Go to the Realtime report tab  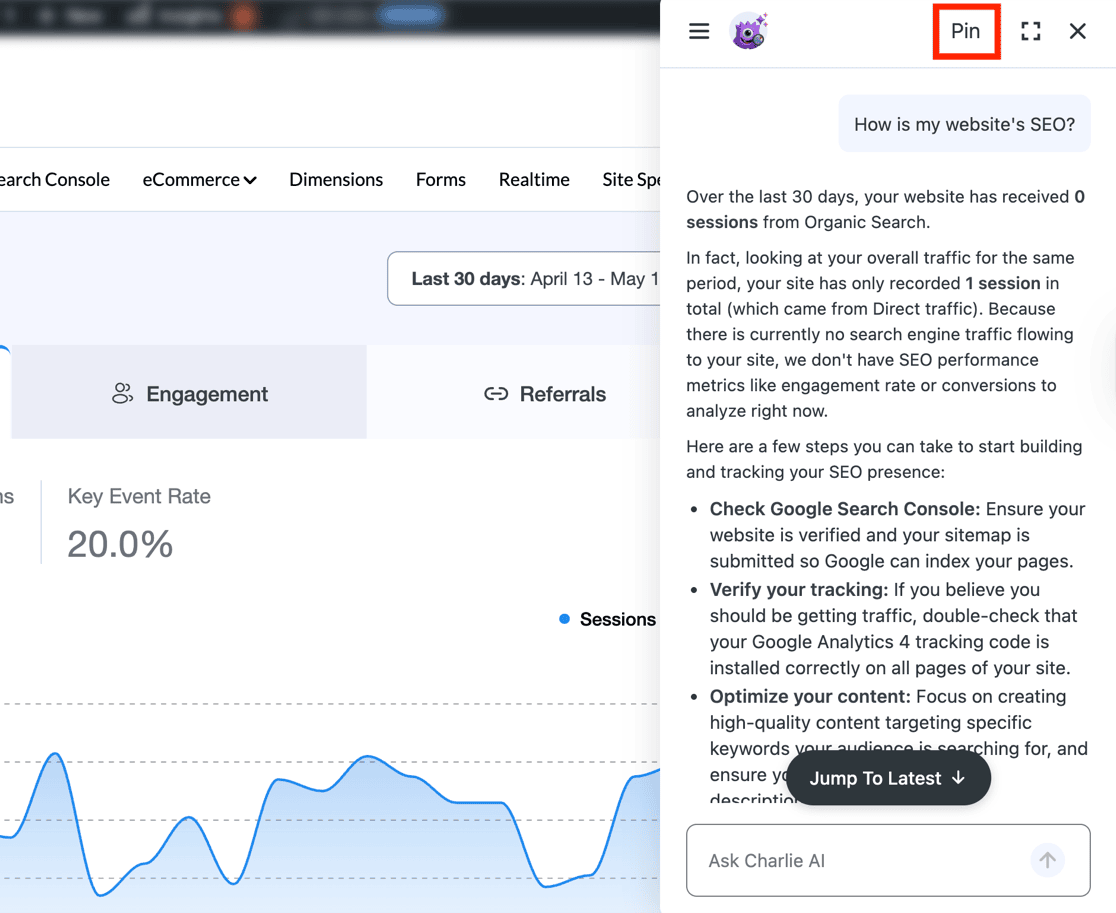(534, 180)
